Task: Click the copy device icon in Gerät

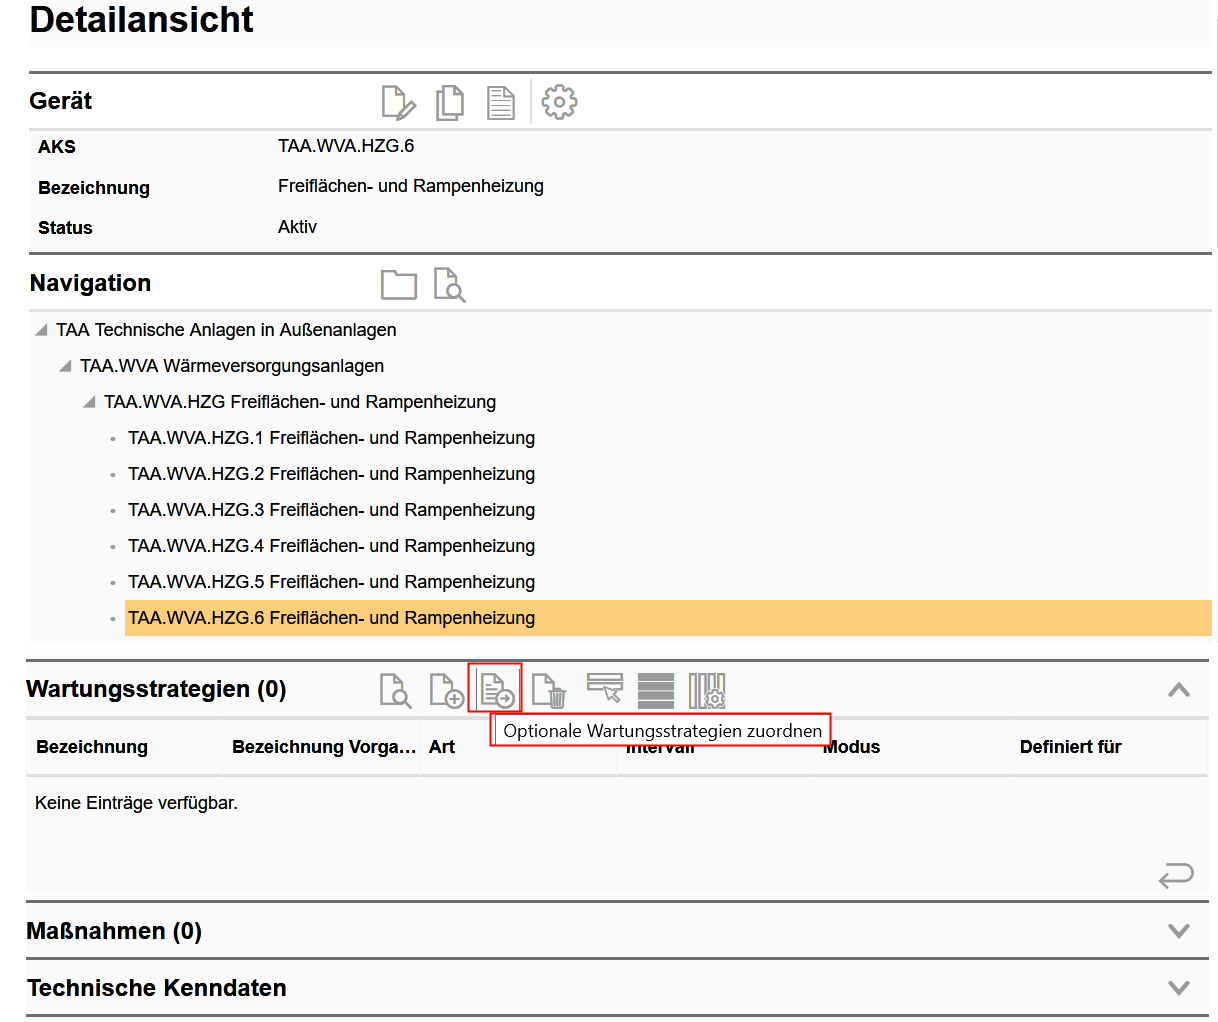Action: [x=450, y=102]
